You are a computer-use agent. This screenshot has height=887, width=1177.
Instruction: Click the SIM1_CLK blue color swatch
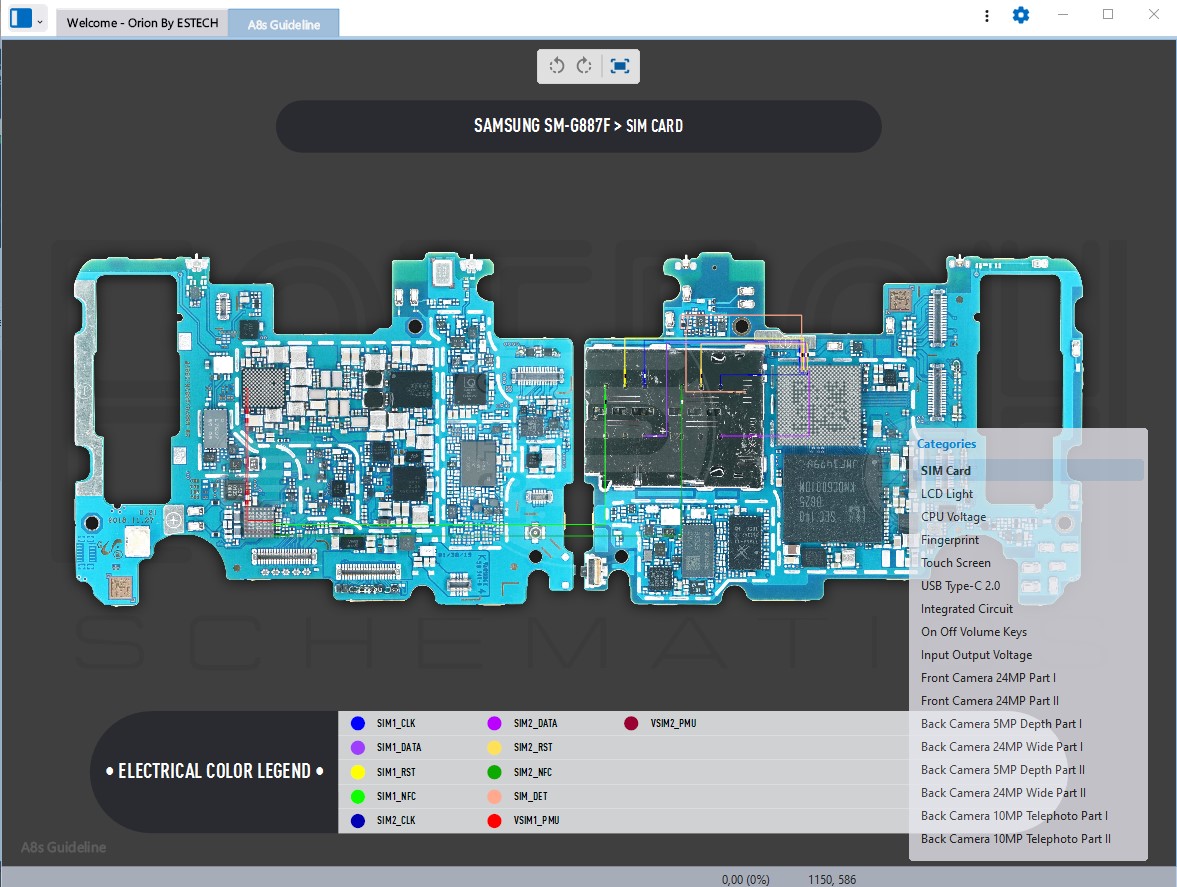click(358, 723)
